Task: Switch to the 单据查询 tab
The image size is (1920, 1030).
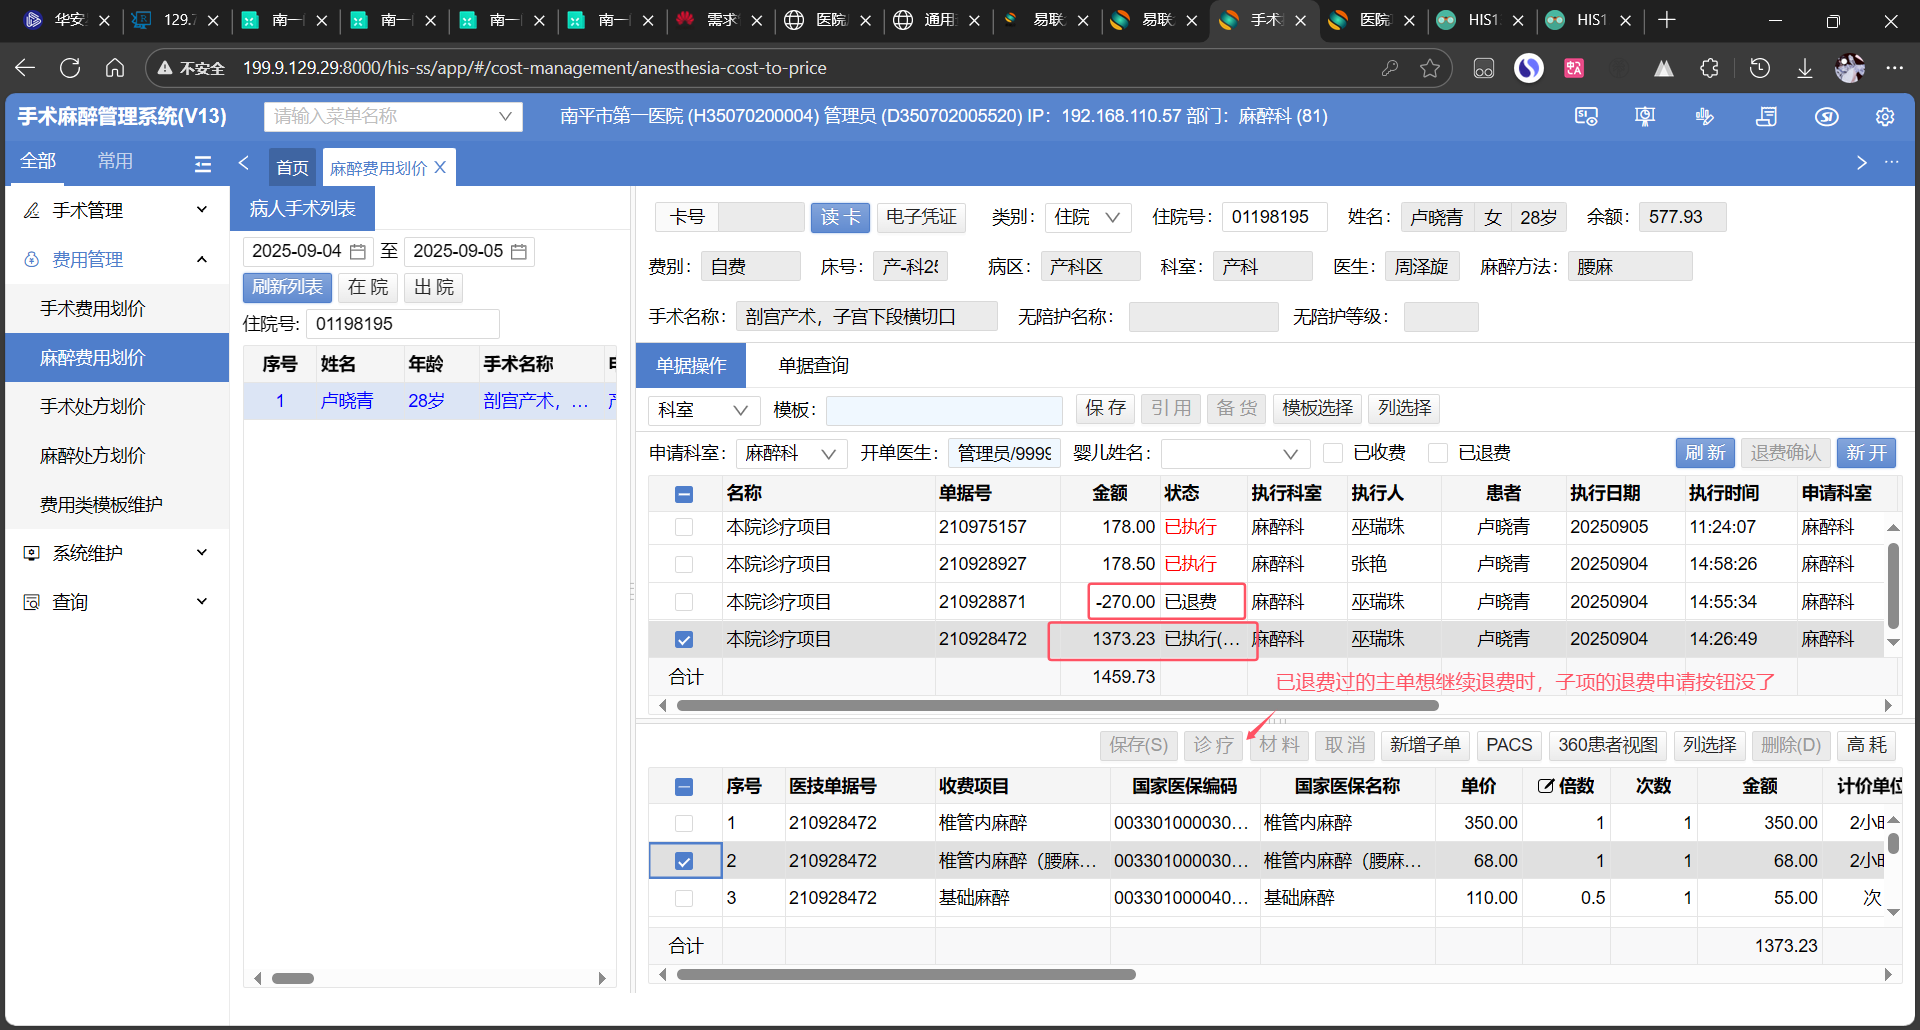Action: (813, 366)
